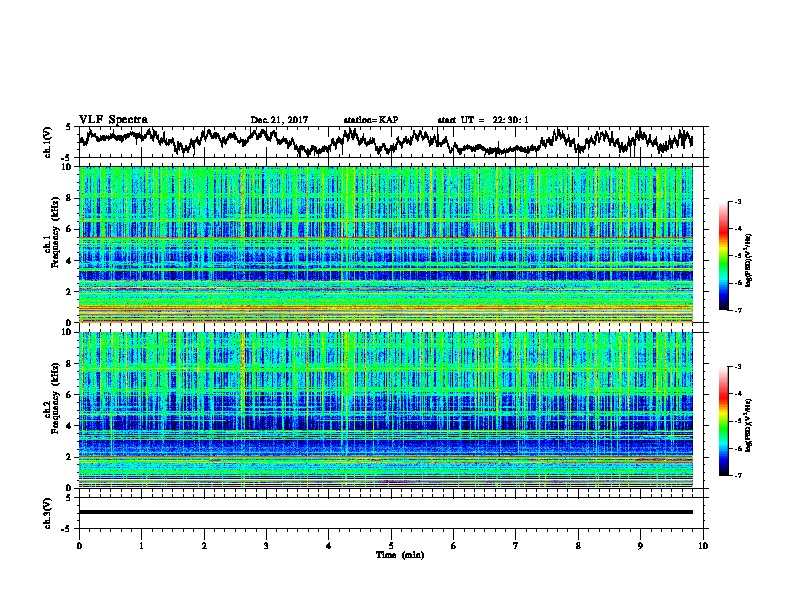Click time axis tick label "10"
Image resolution: width=792 pixels, height=612 pixels.
(x=703, y=546)
